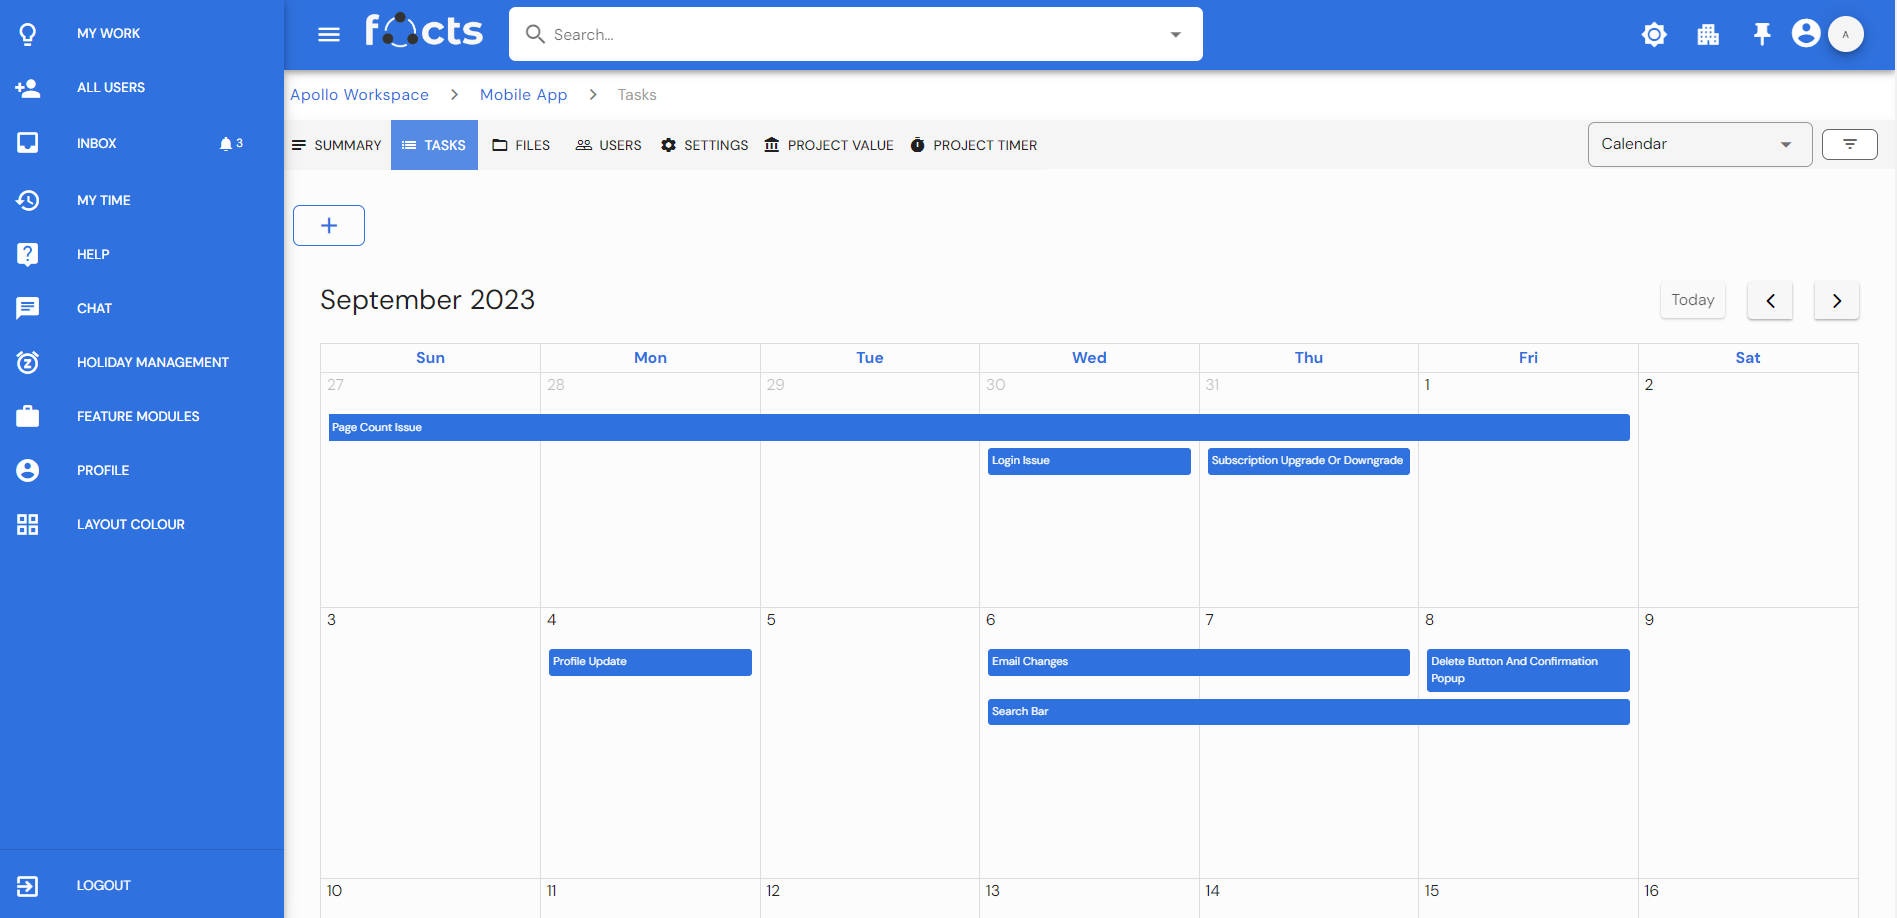The height and width of the screenshot is (918, 1897).
Task: Toggle the theme brightness icon
Action: coord(1654,35)
